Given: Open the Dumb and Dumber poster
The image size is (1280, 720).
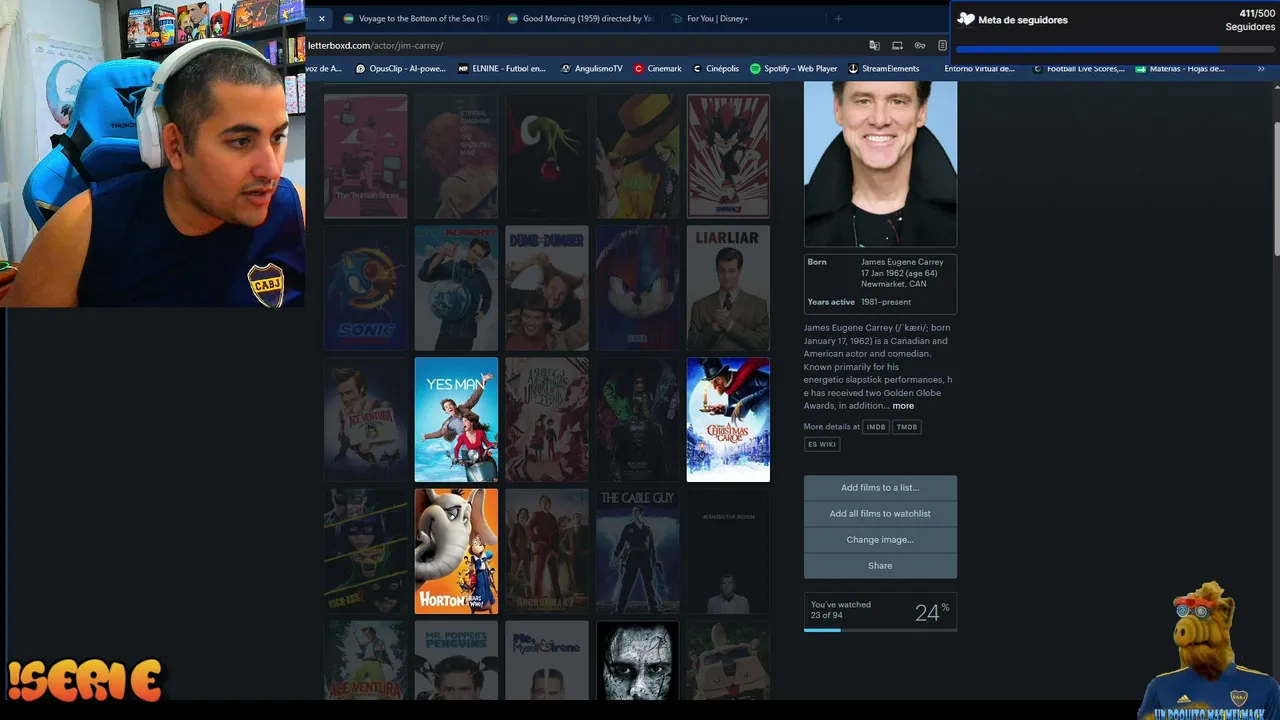Looking at the screenshot, I should (546, 288).
